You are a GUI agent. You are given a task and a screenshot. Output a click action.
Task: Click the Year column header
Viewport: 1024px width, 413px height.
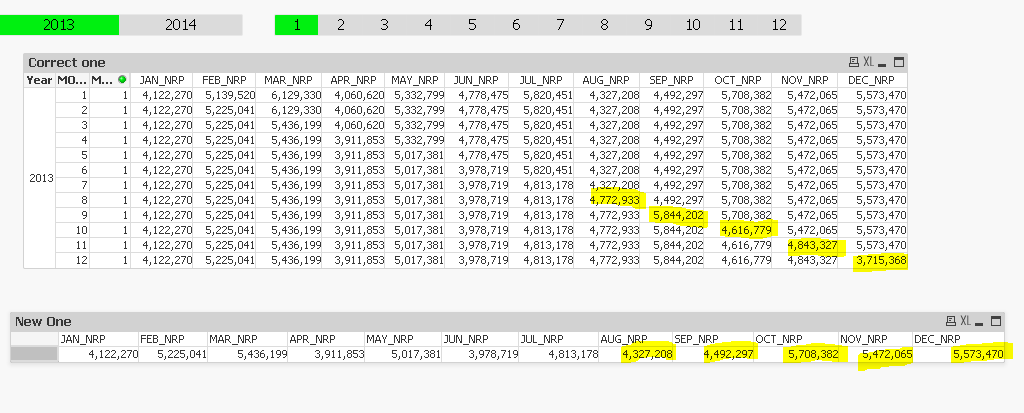[x=39, y=80]
